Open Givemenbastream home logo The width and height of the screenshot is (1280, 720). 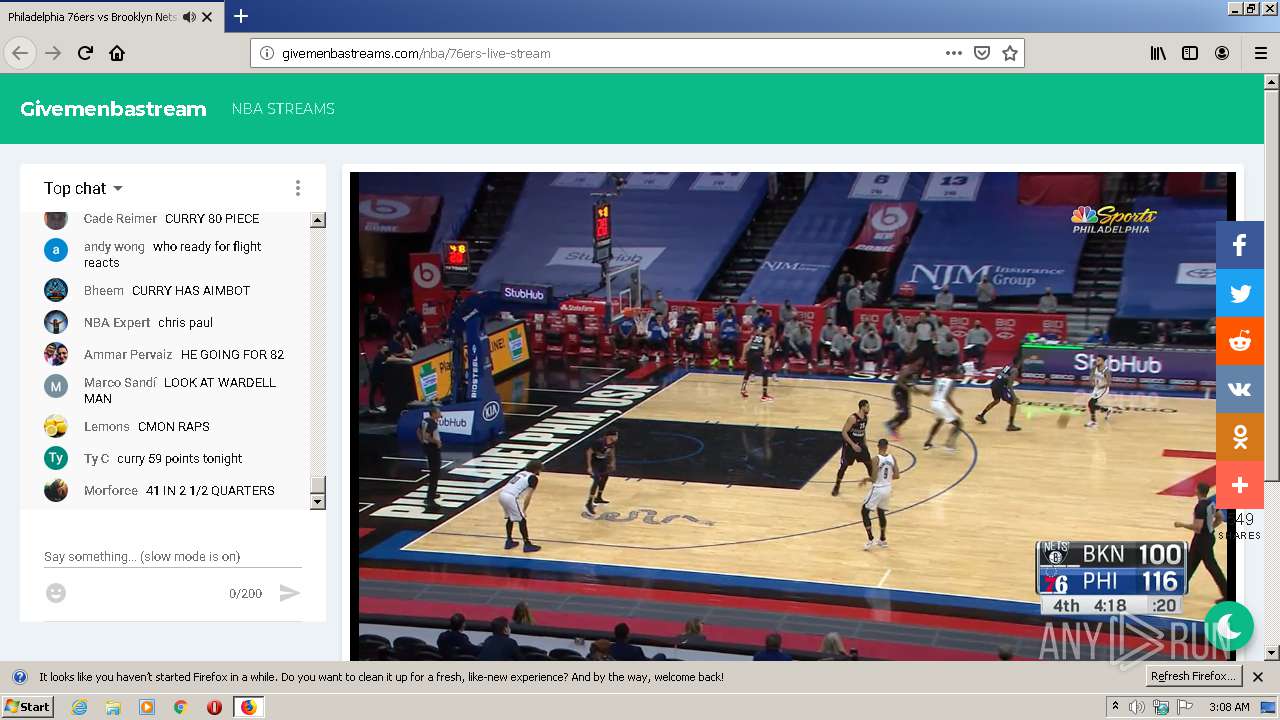point(113,109)
